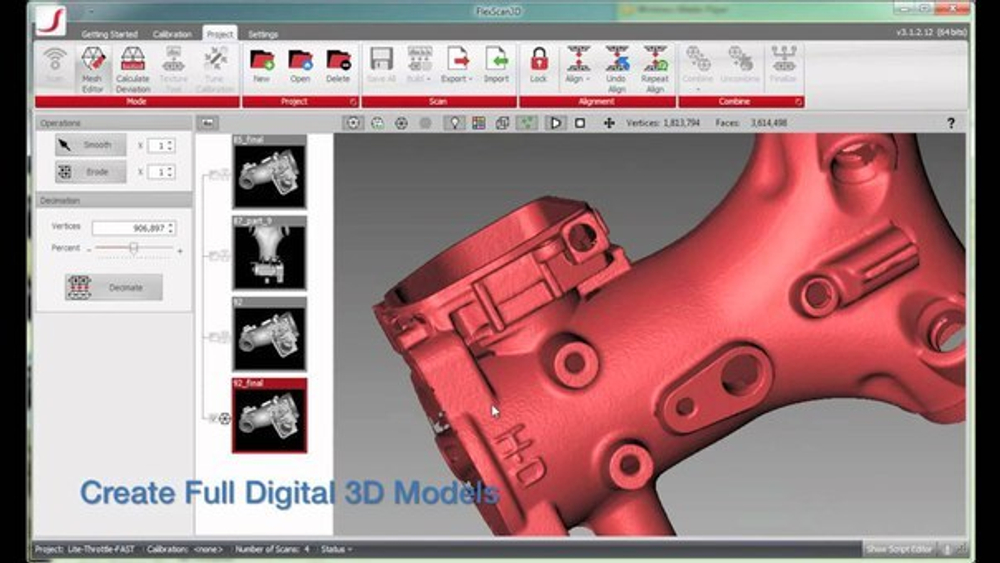Viewport: 1000px width, 563px height.
Task: Toggle the tree icon beside the 92 thumbnail
Action: point(220,337)
